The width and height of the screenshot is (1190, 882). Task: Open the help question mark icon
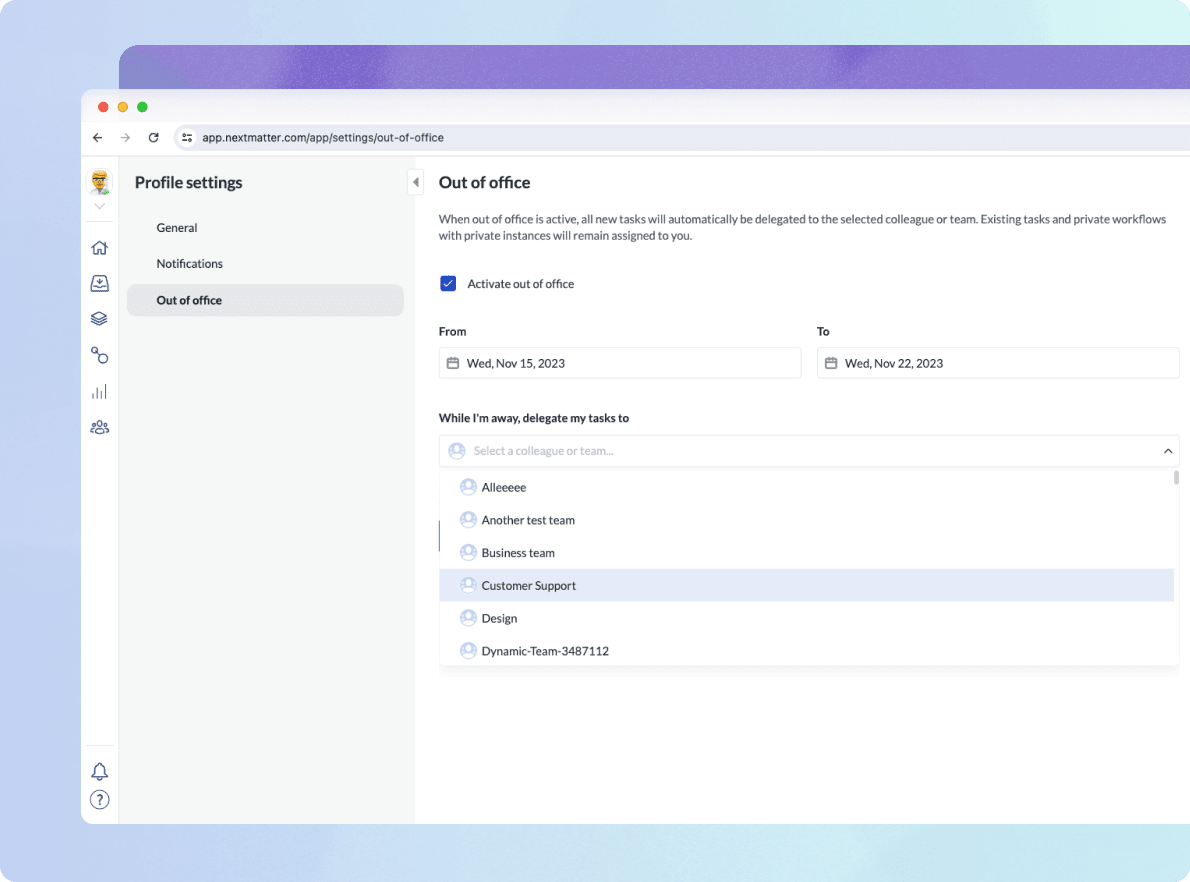coord(99,800)
